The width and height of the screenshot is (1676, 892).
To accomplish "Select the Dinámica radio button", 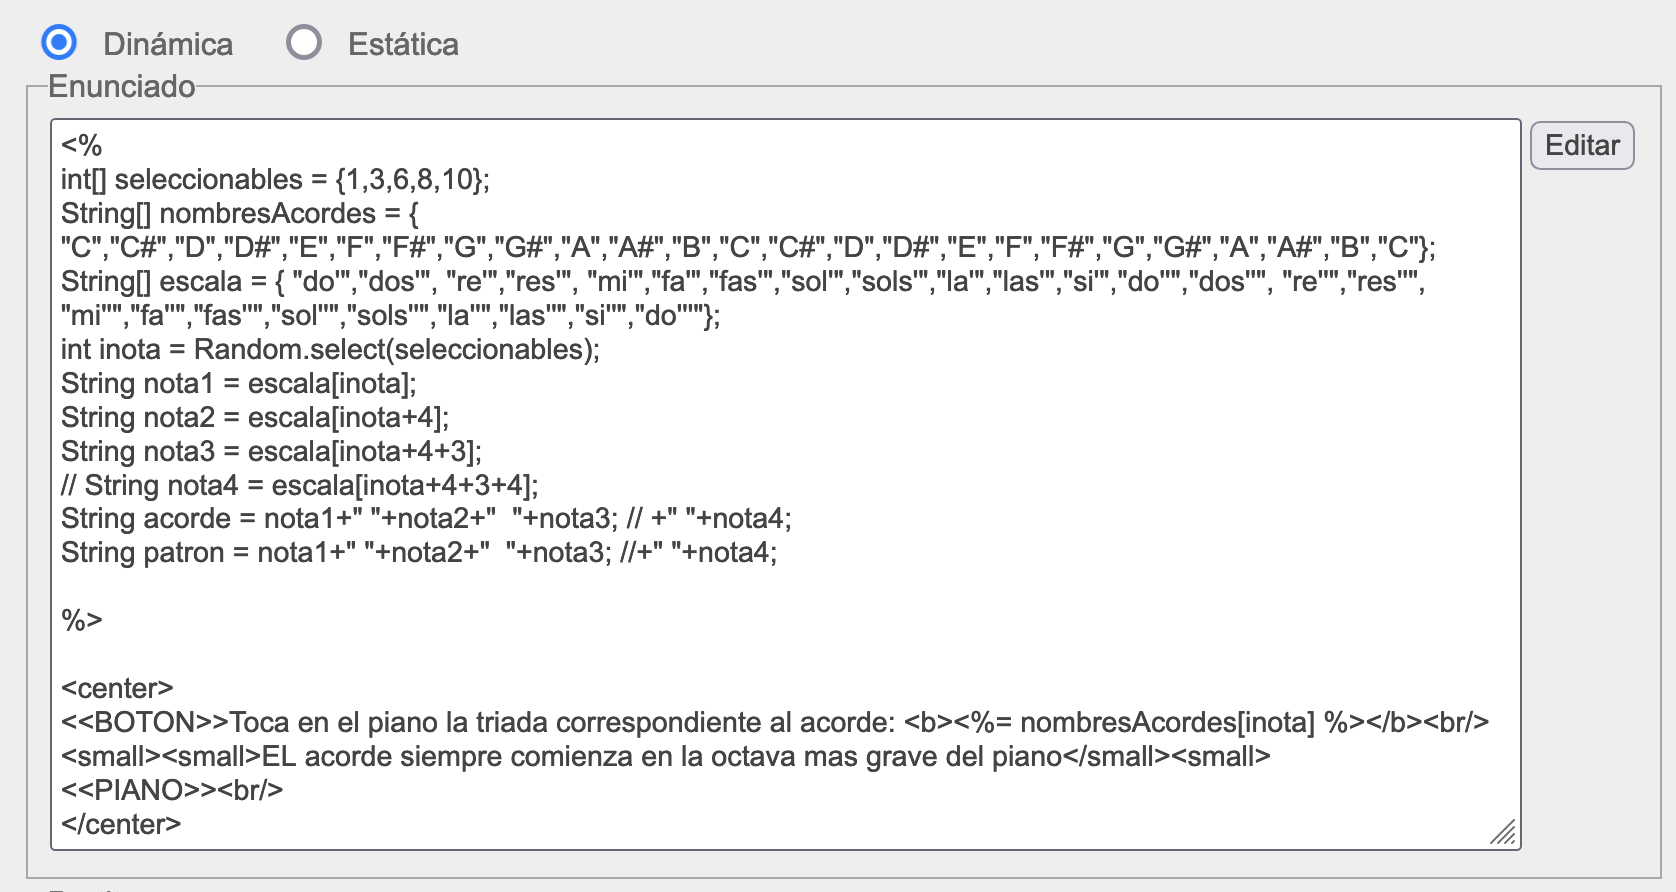I will 59,43.
